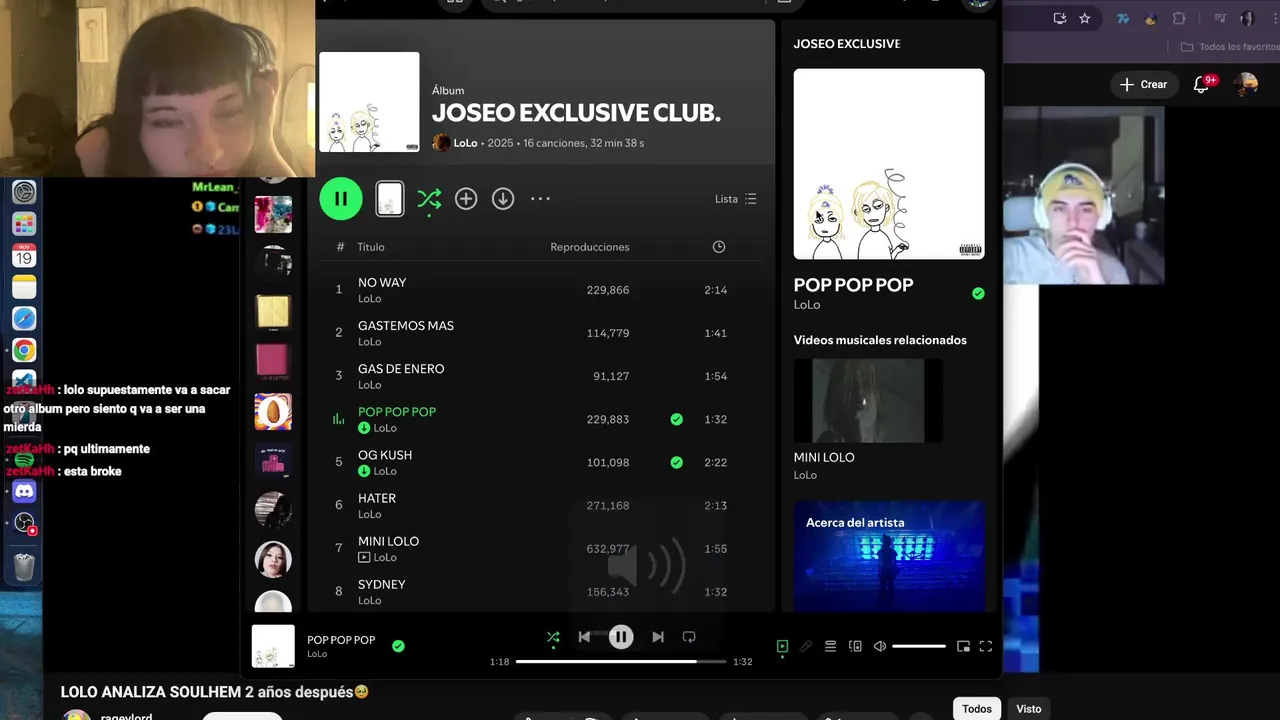
Task: Play the track HATER
Action: pos(541,505)
